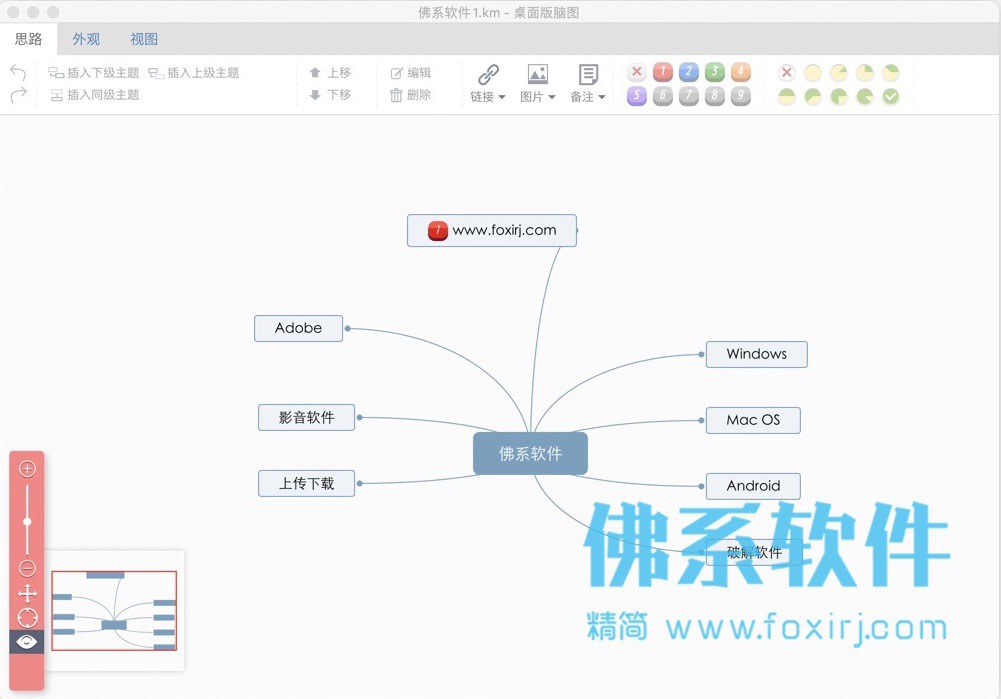
Task: Set progress to half complete
Action: (786, 96)
